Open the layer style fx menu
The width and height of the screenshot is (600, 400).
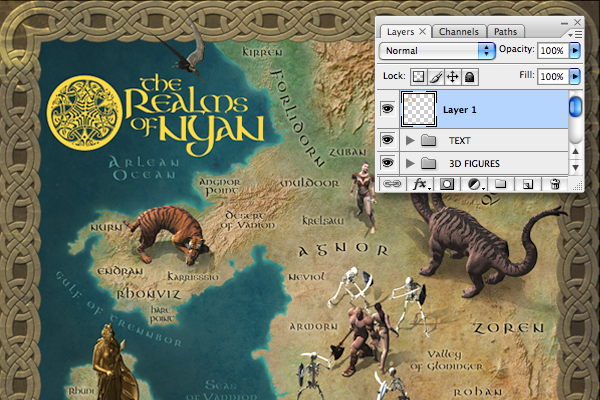pos(421,184)
